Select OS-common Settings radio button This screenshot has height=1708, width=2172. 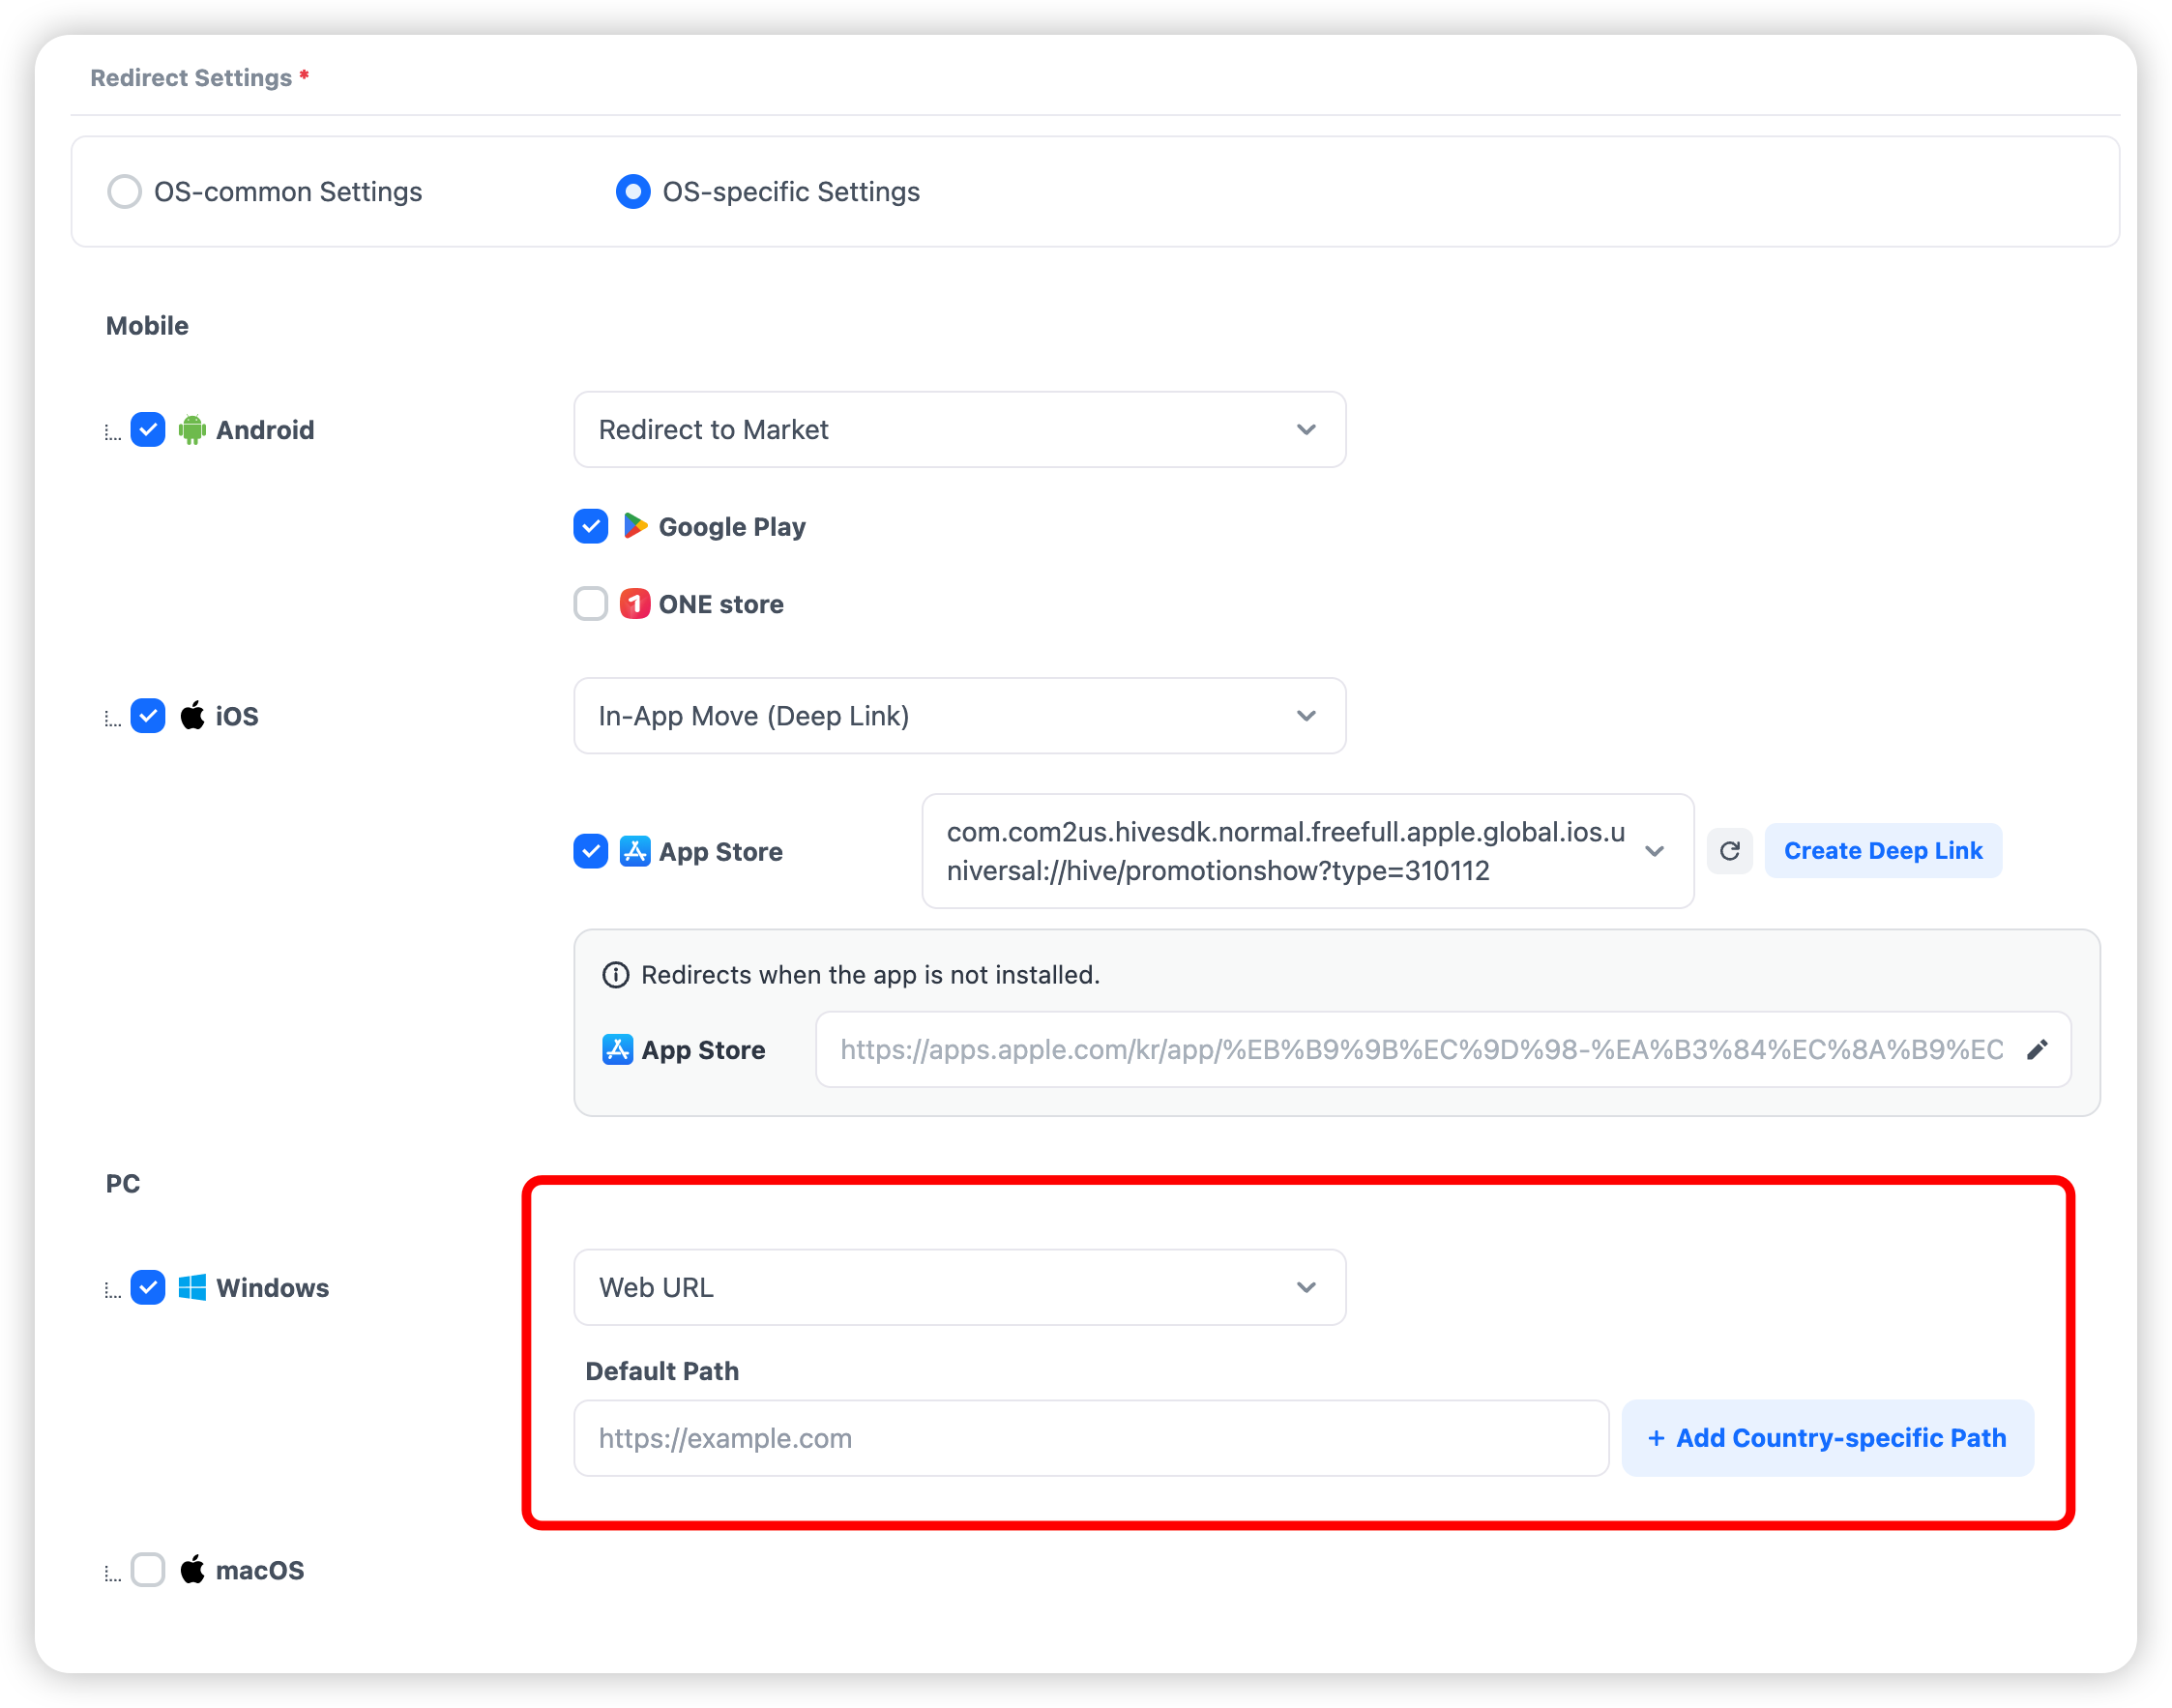(x=125, y=191)
